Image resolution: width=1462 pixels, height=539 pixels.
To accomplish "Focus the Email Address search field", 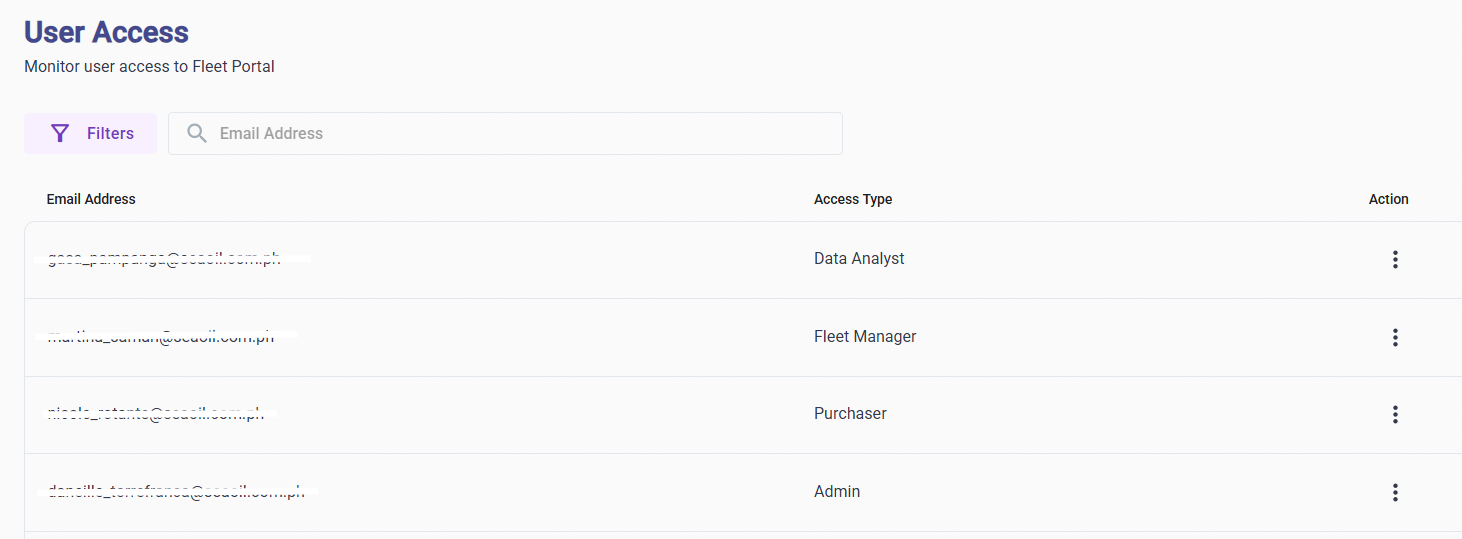I will [505, 134].
